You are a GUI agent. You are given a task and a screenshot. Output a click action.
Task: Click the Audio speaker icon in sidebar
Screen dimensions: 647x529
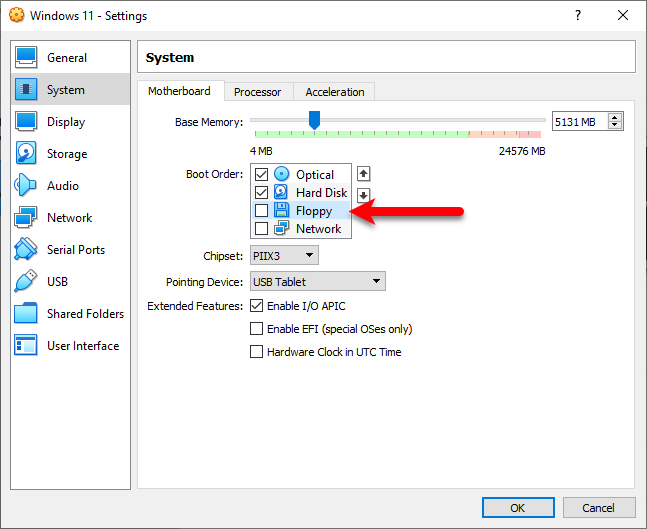coord(25,185)
